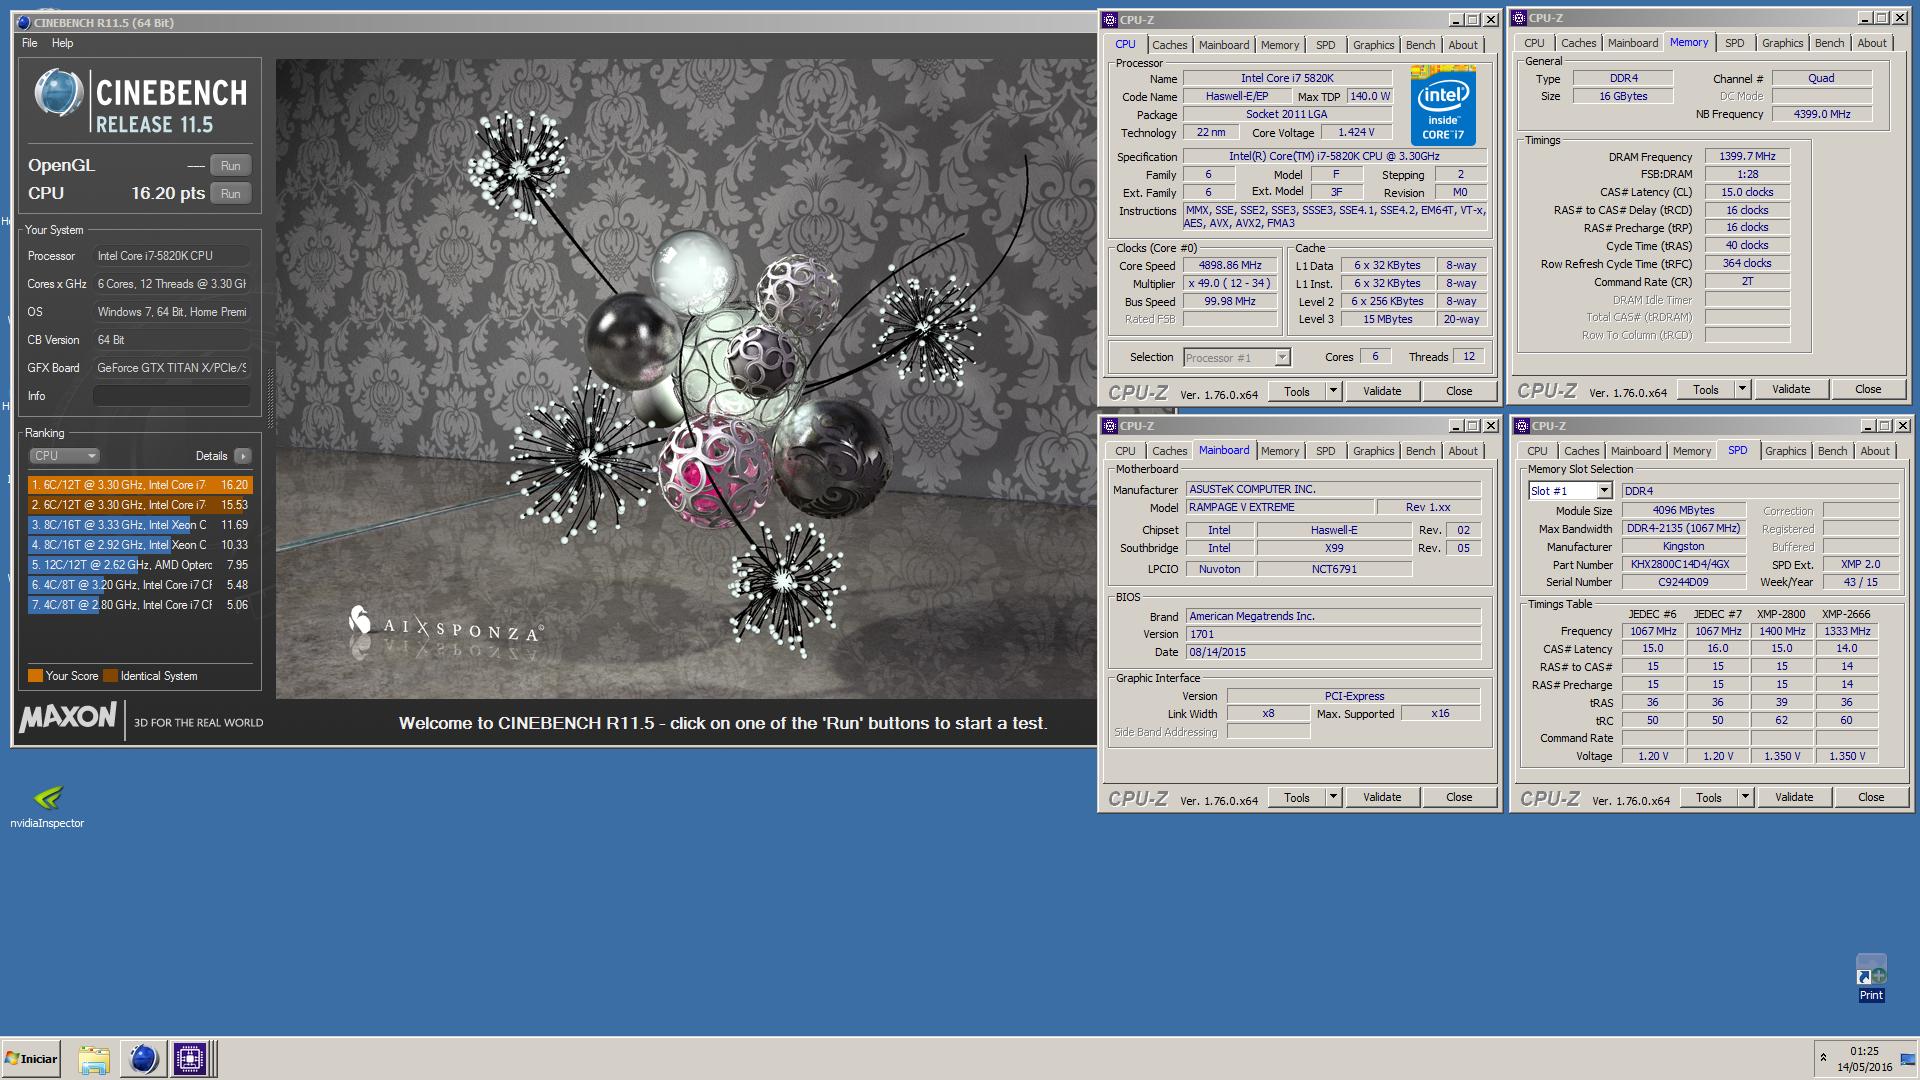Open the File menu in Cinebench
The image size is (1920, 1080).
click(30, 43)
